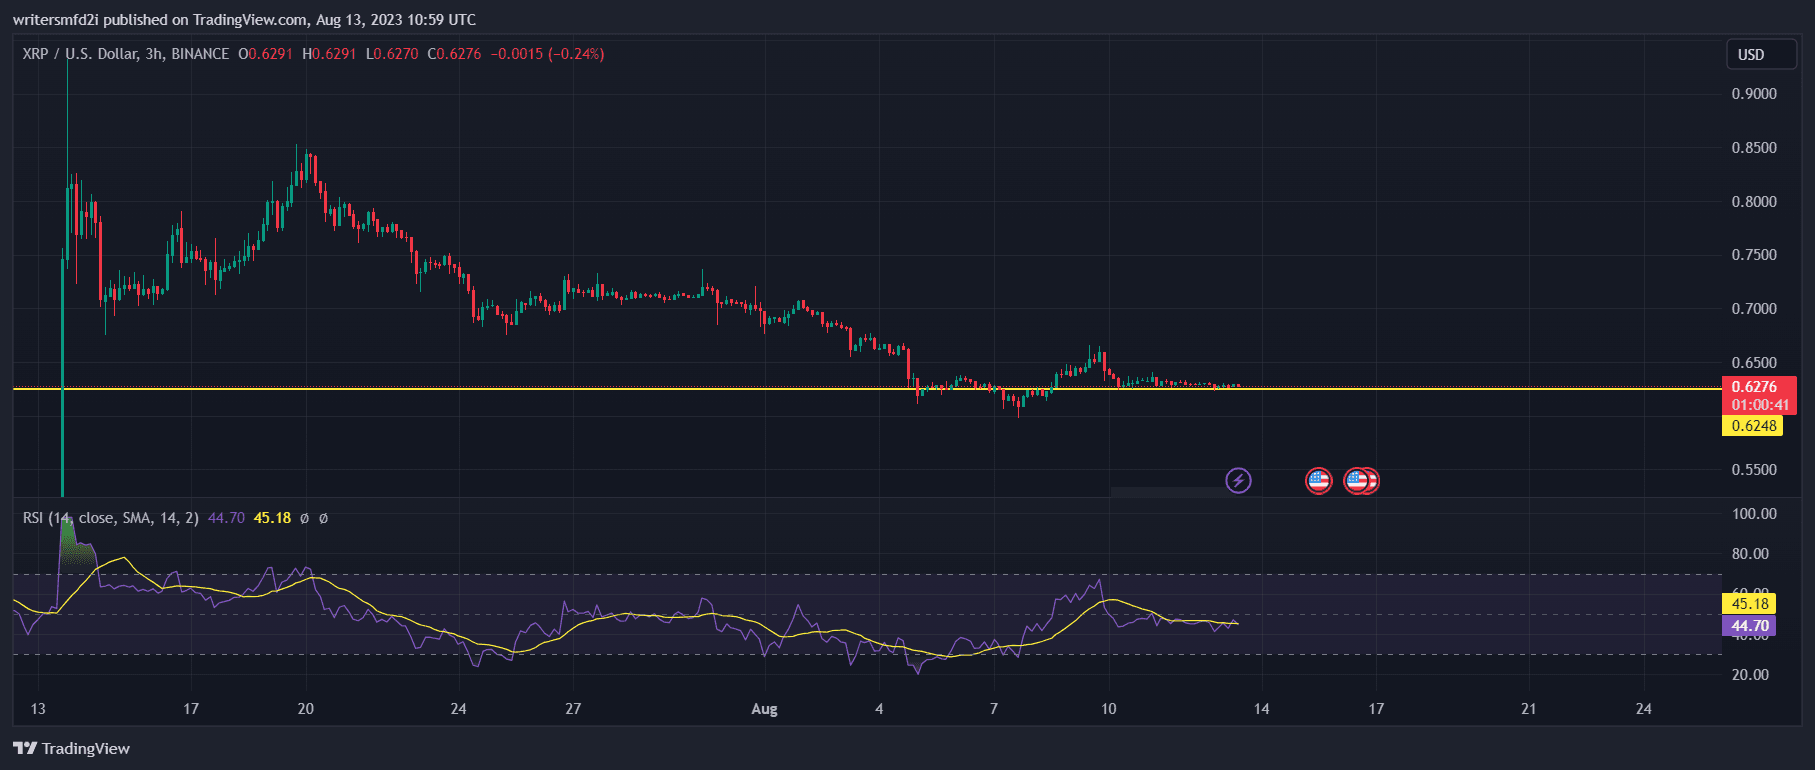
Task: Click the purple lightning bolt event icon
Action: click(x=1238, y=481)
